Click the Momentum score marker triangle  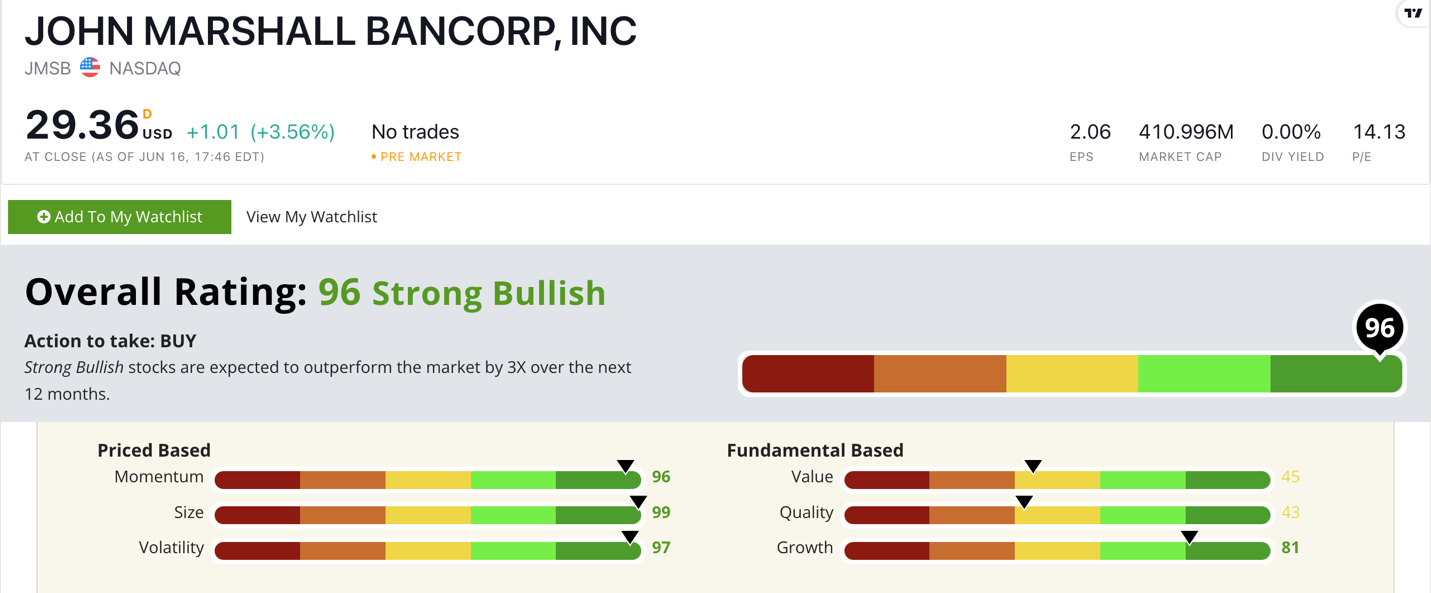[x=625, y=466]
